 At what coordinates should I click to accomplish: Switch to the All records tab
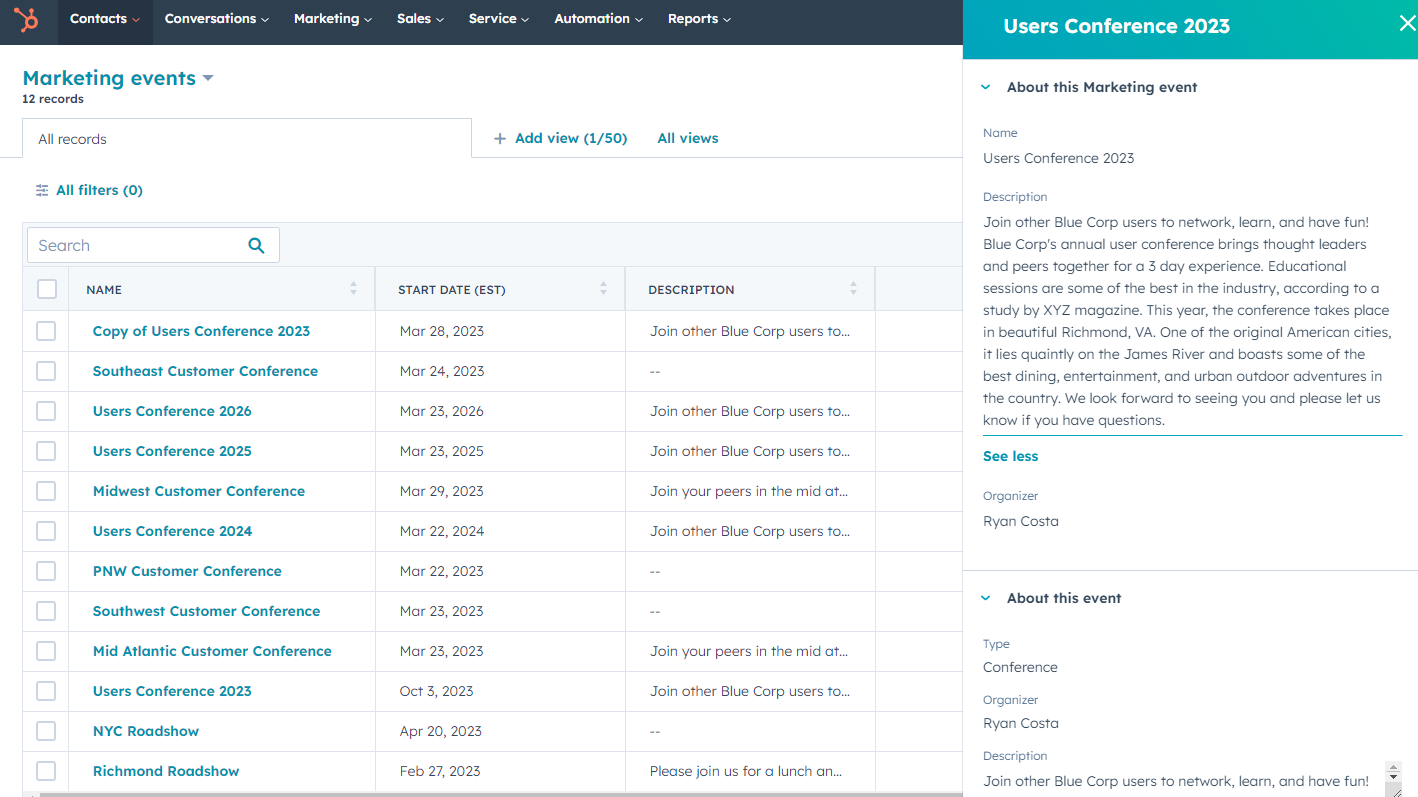[x=71, y=138]
